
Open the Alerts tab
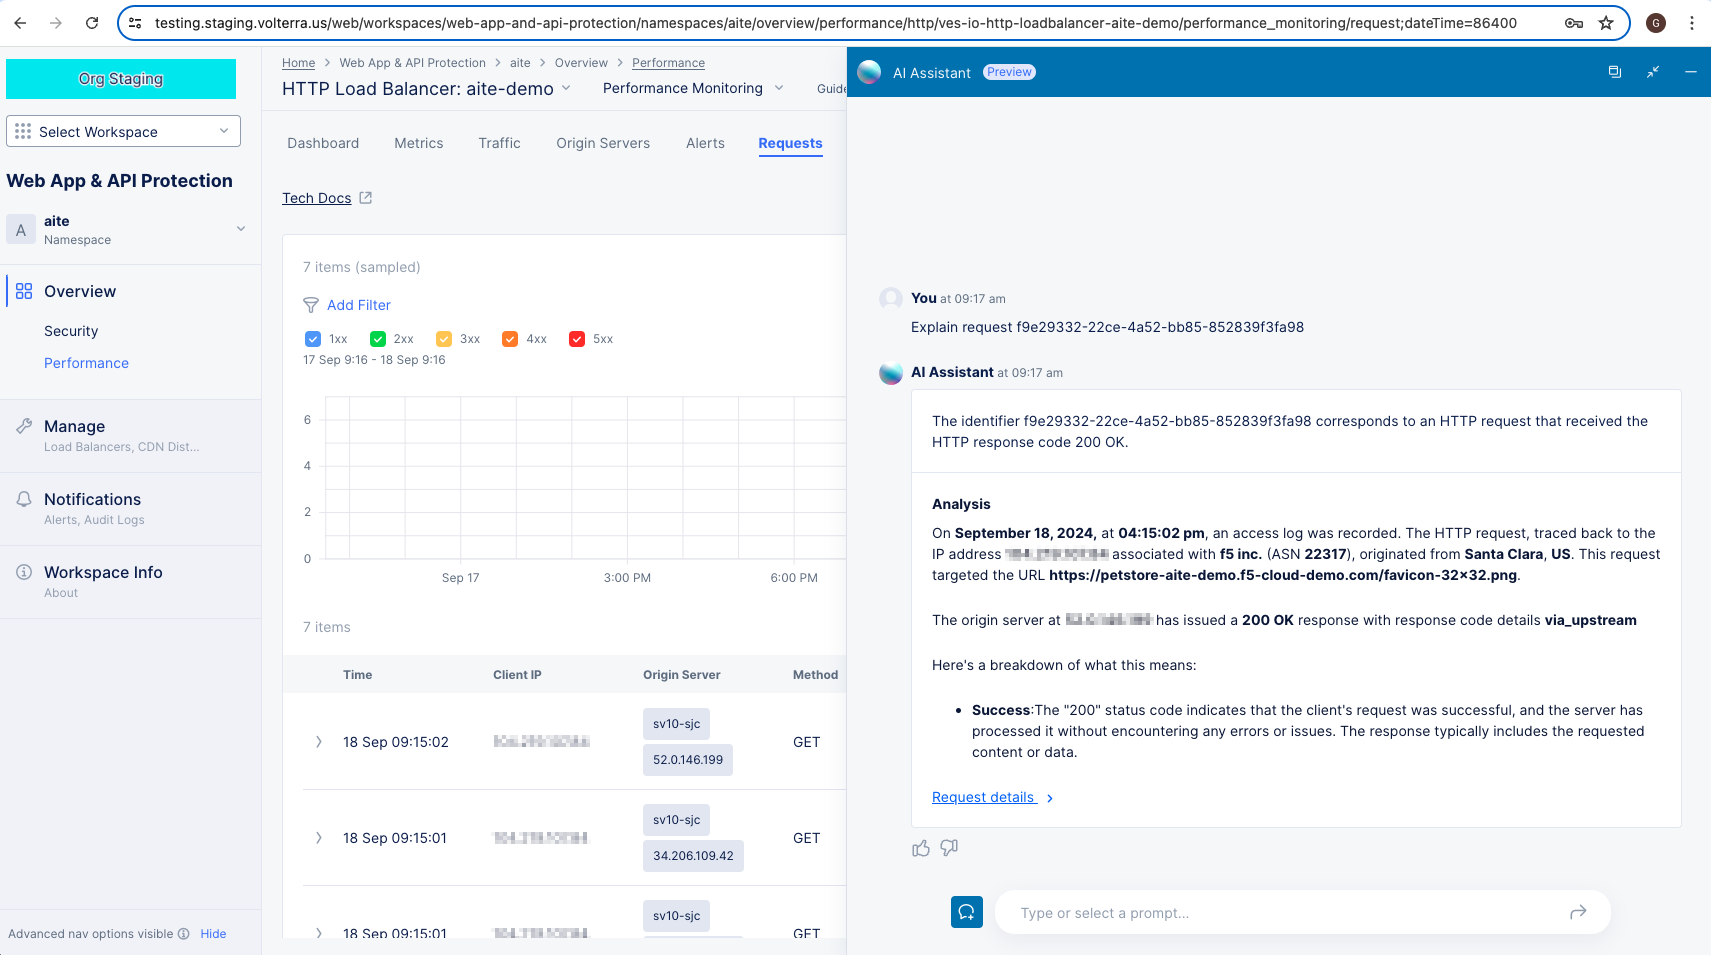pos(705,143)
